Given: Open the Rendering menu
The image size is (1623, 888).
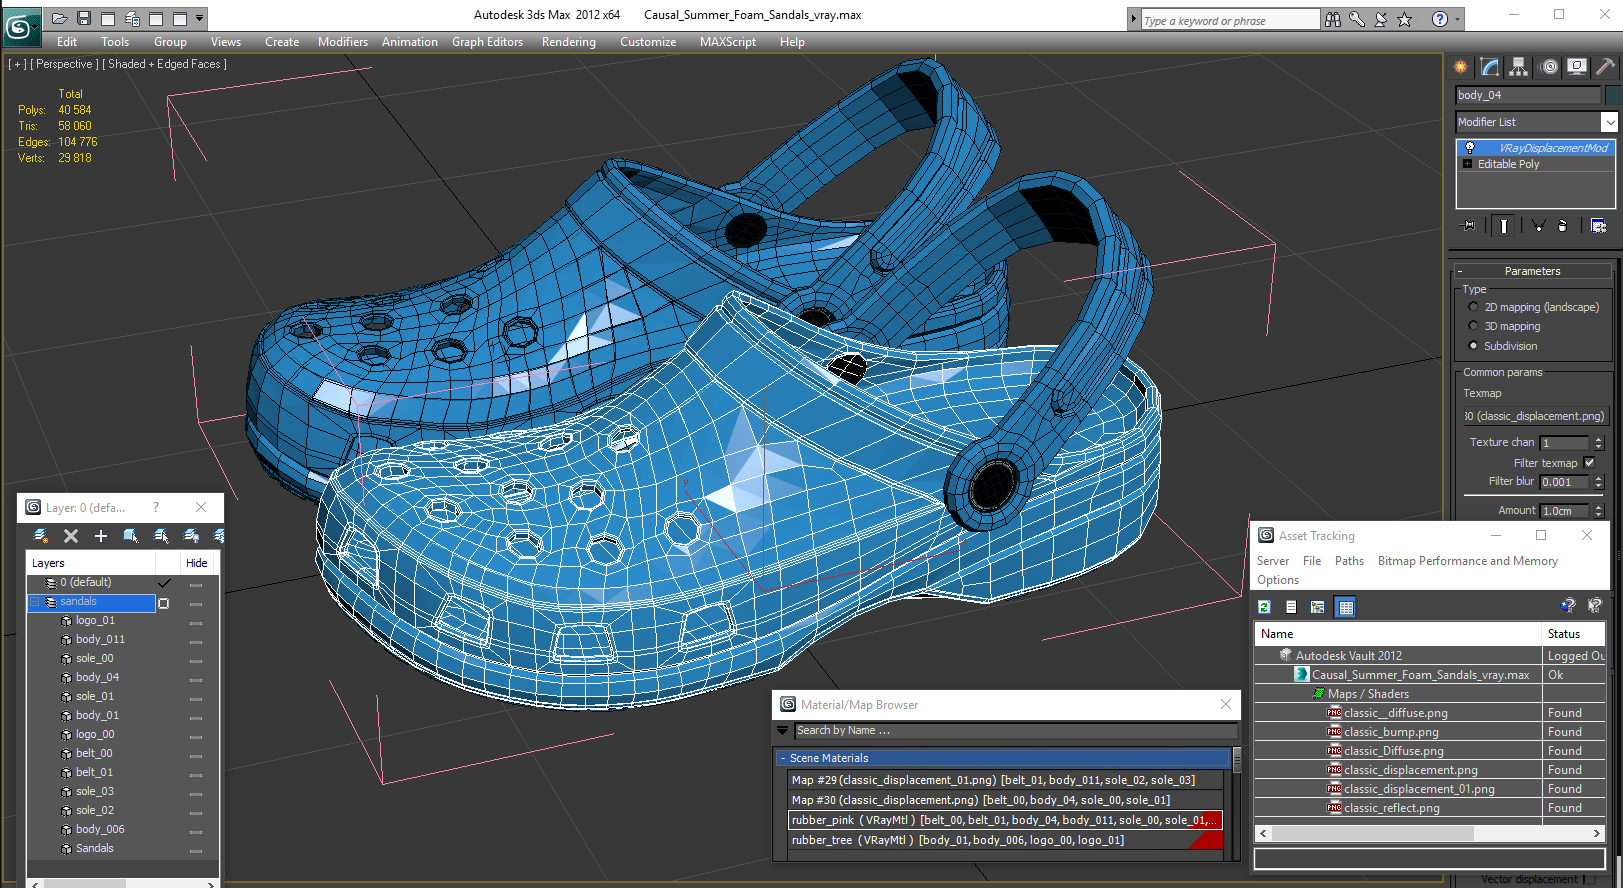Looking at the screenshot, I should (569, 42).
